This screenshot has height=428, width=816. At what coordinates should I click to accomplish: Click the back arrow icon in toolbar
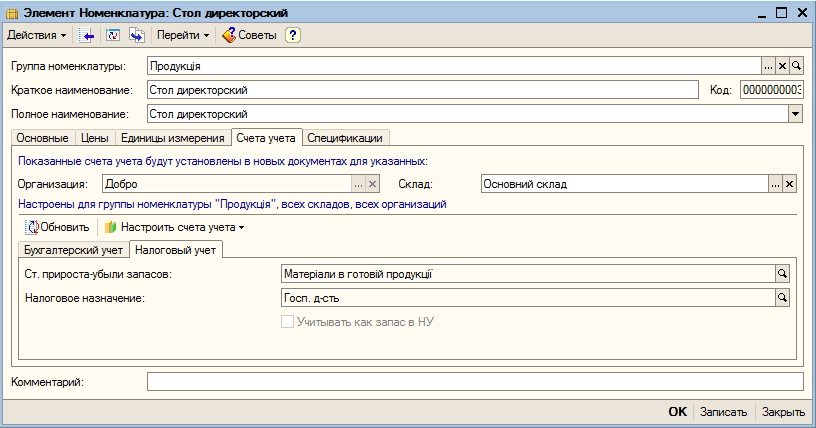tap(86, 35)
